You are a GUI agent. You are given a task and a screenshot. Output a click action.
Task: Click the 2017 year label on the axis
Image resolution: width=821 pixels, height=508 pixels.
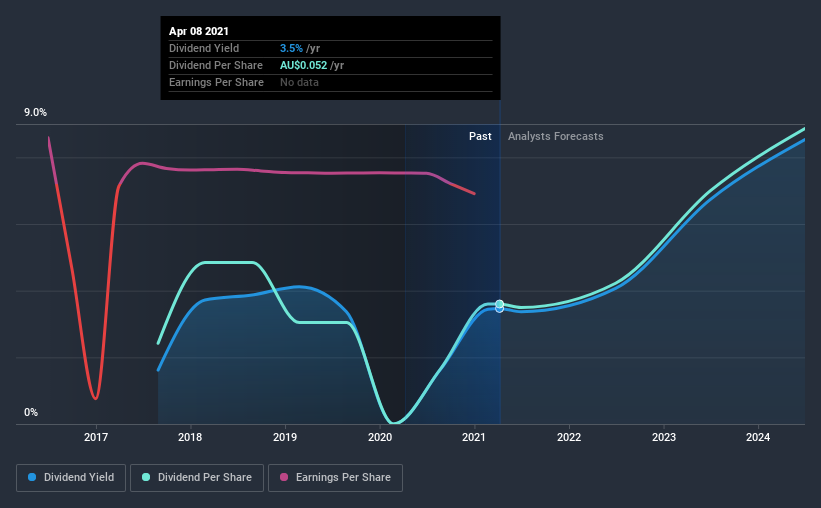click(x=96, y=437)
